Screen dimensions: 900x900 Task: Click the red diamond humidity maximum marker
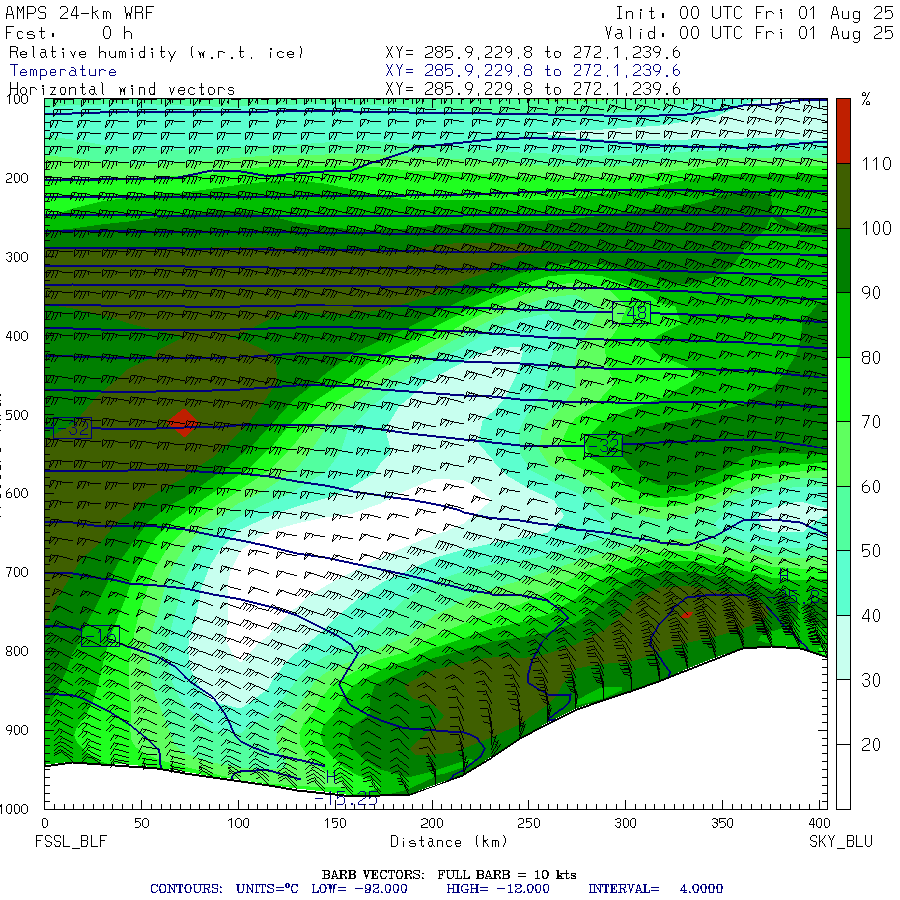(x=184, y=423)
